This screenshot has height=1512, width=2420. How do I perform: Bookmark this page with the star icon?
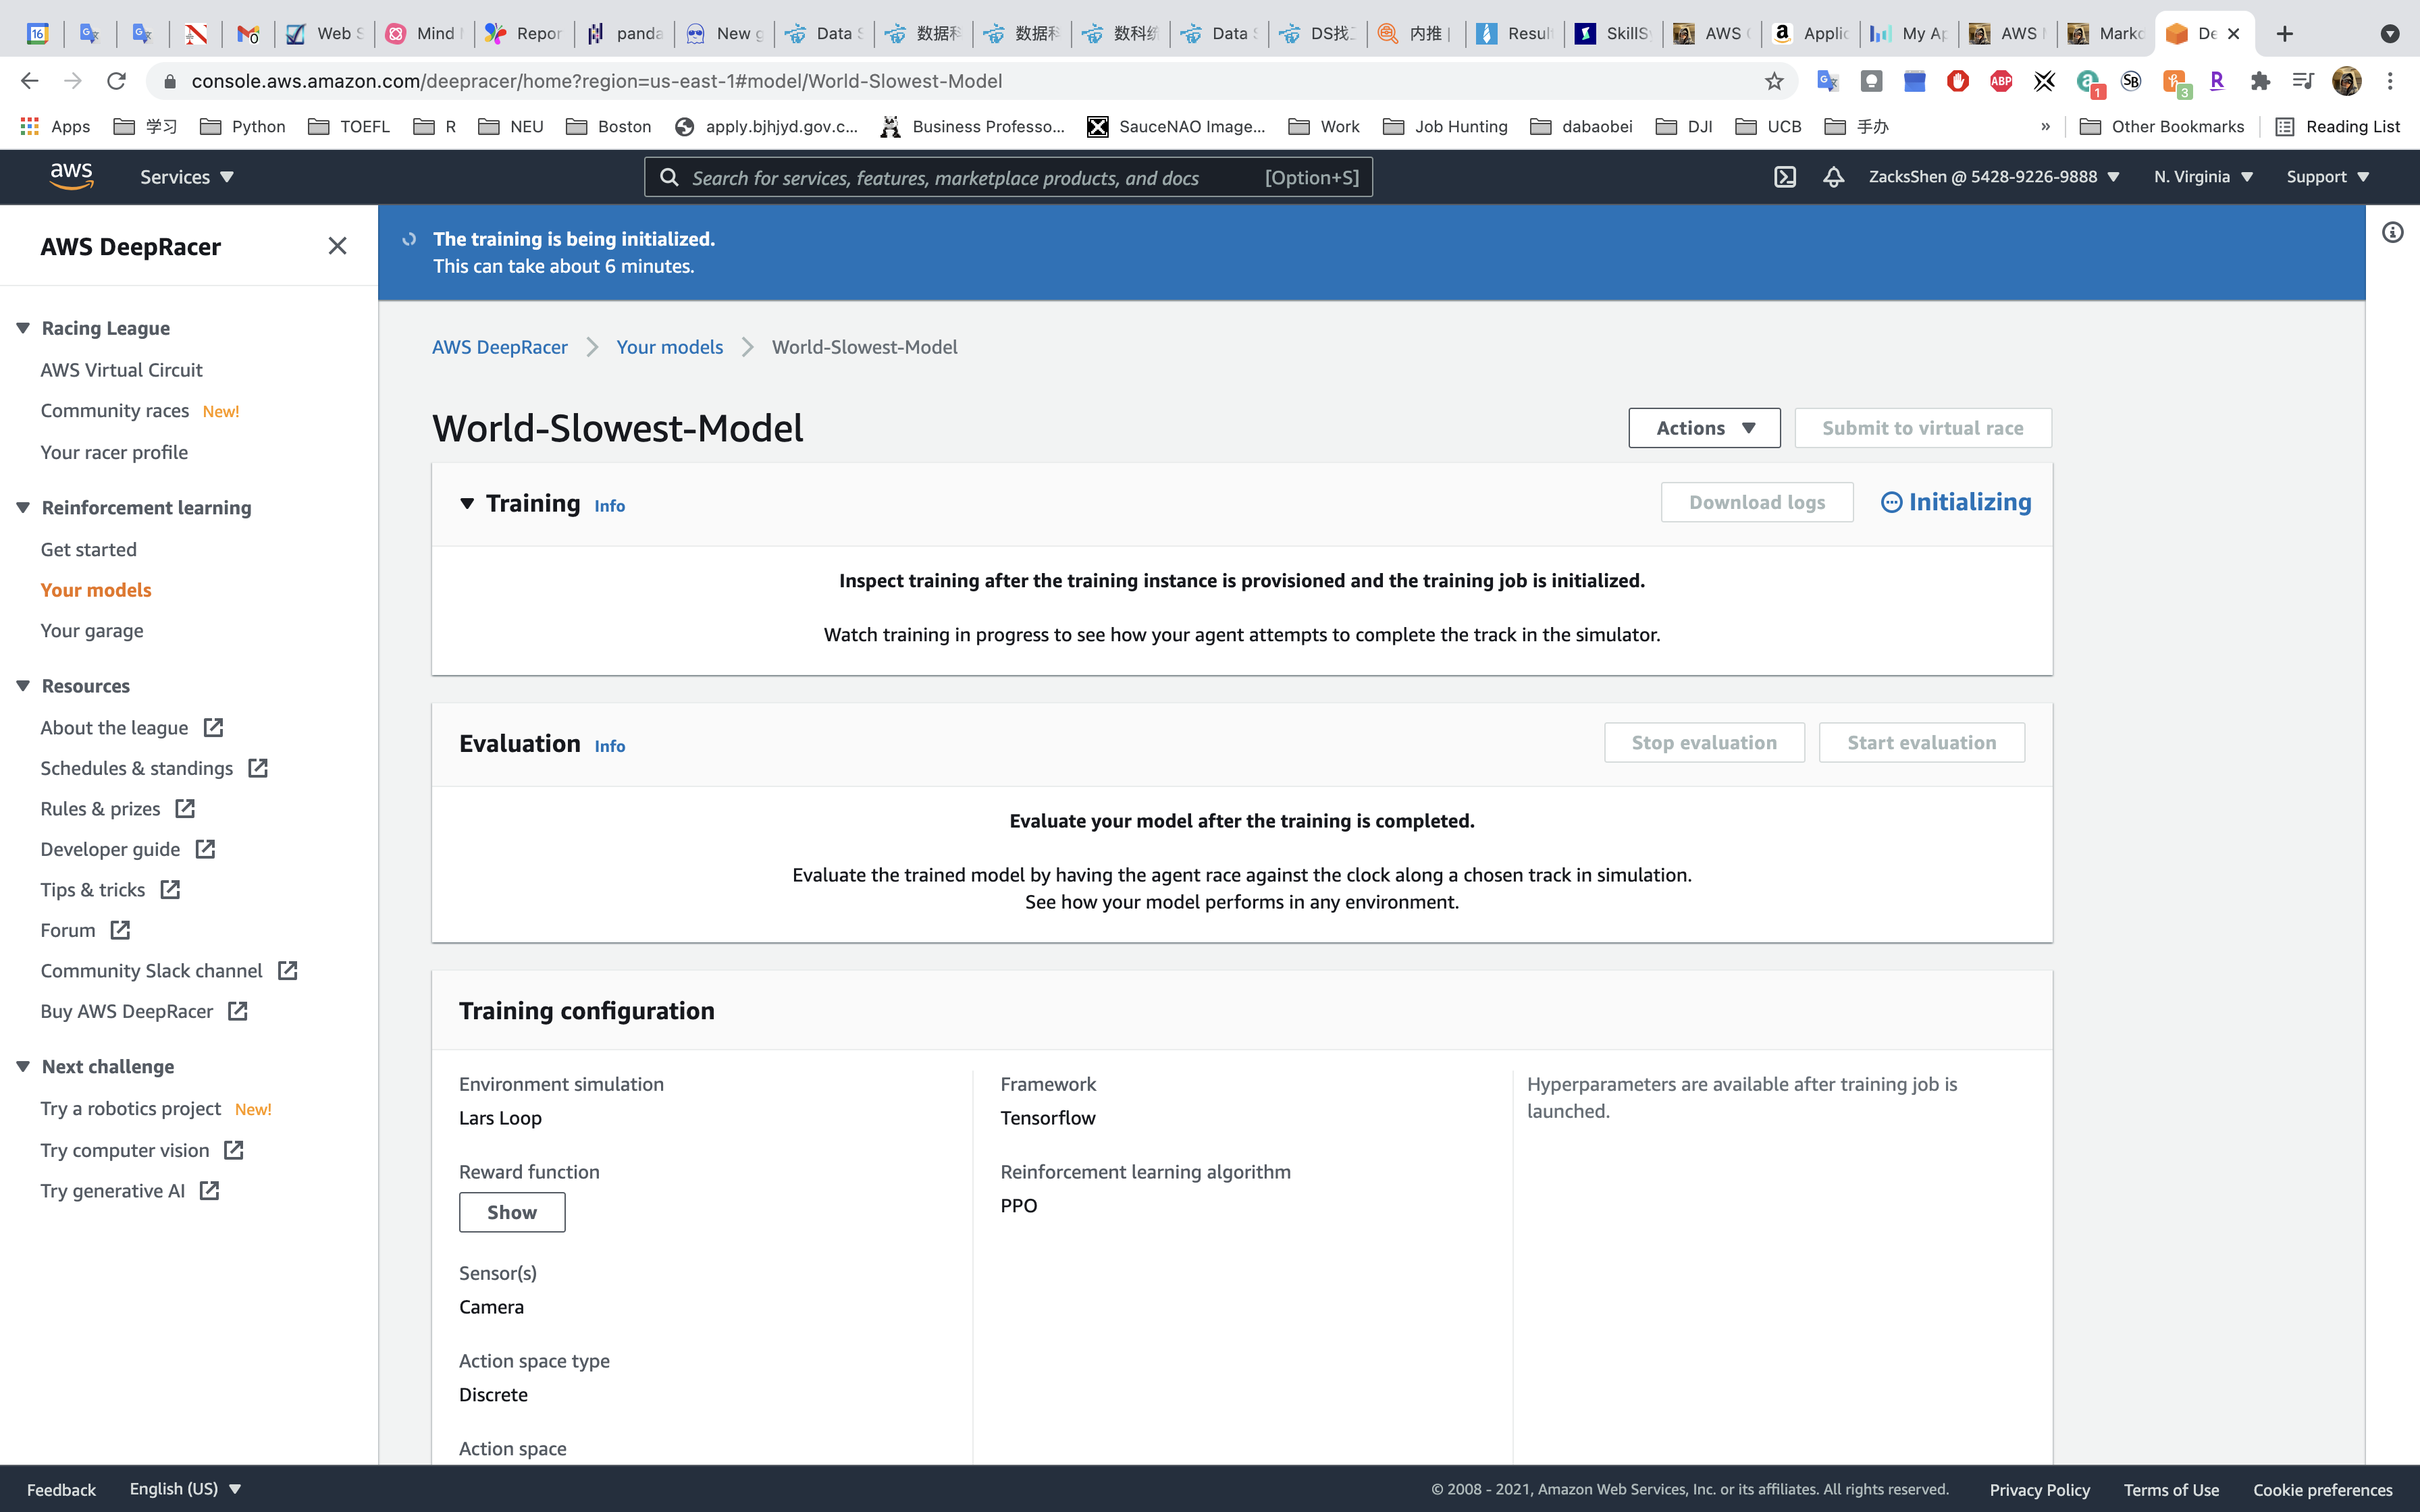coord(1774,81)
